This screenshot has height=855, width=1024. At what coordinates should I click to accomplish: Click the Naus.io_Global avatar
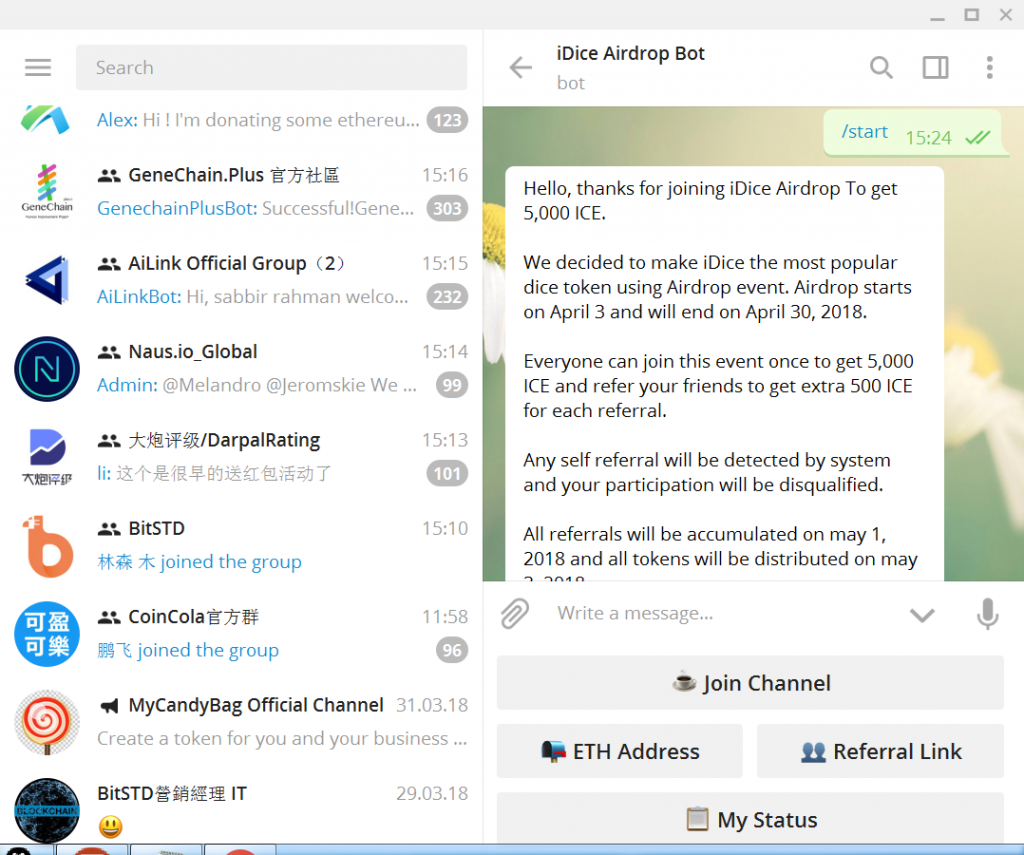point(47,369)
